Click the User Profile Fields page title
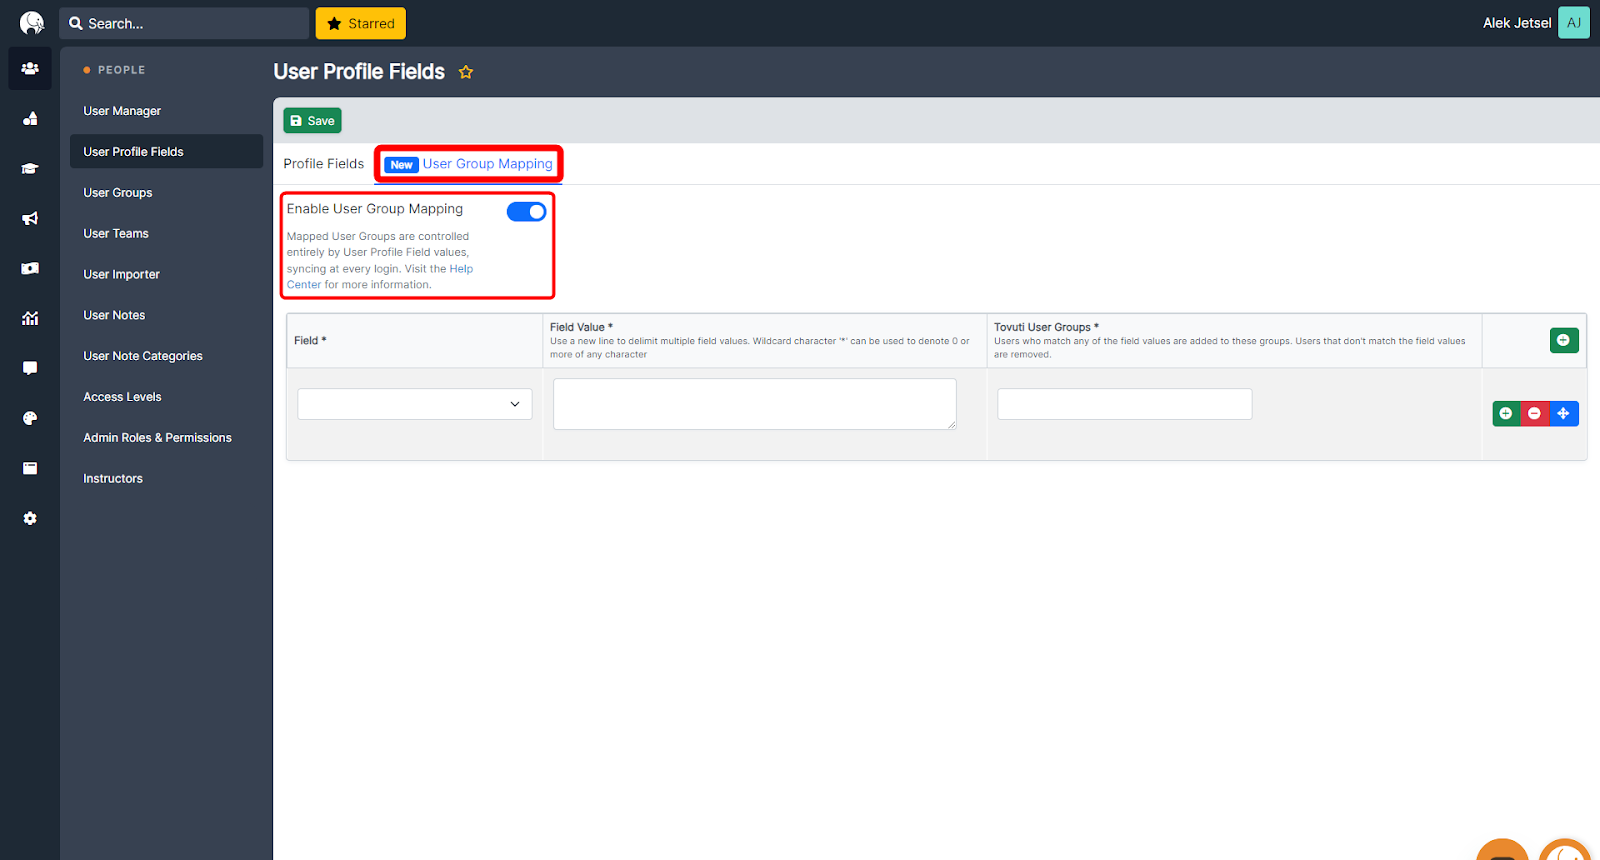Screen dimensions: 1600x860 359,72
